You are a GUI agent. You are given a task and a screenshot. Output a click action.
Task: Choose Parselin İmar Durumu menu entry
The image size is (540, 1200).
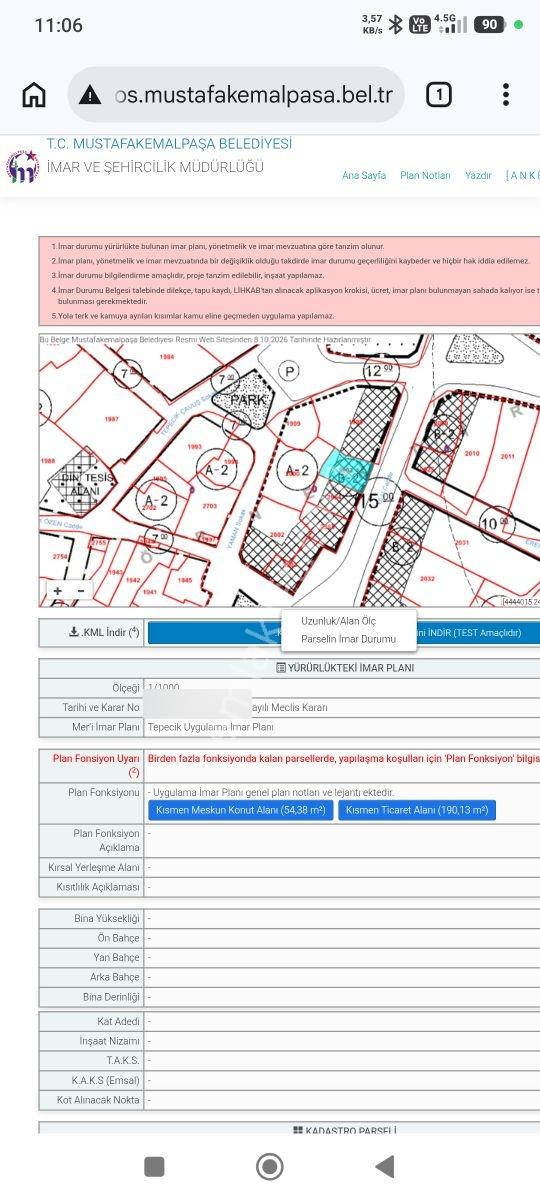pyautogui.click(x=349, y=639)
